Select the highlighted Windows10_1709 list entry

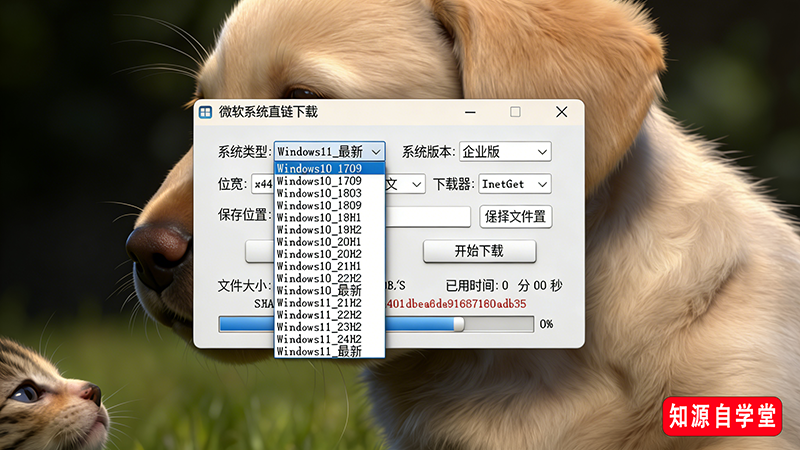tap(330, 168)
